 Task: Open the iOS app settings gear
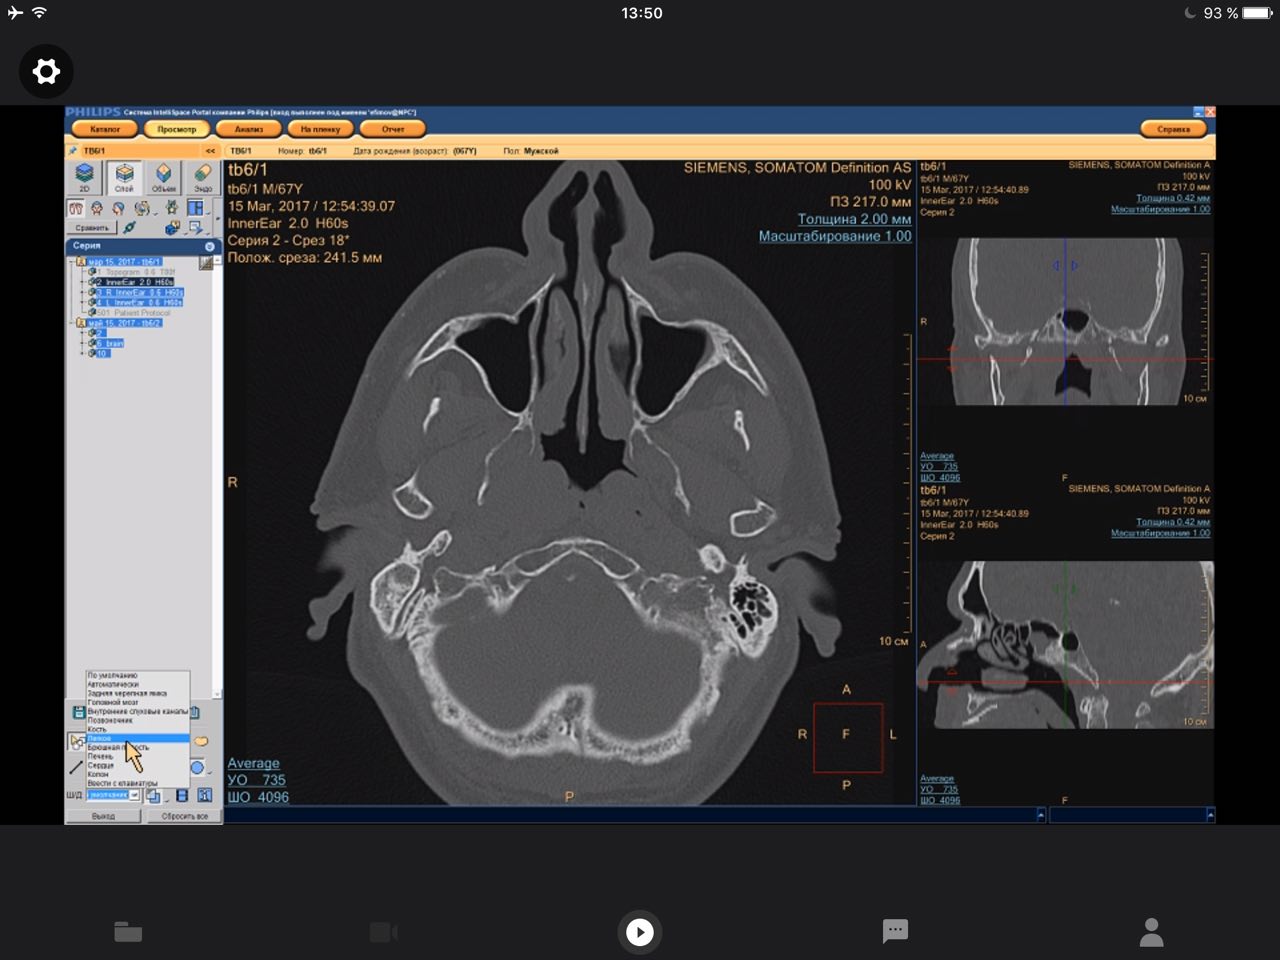coord(46,71)
